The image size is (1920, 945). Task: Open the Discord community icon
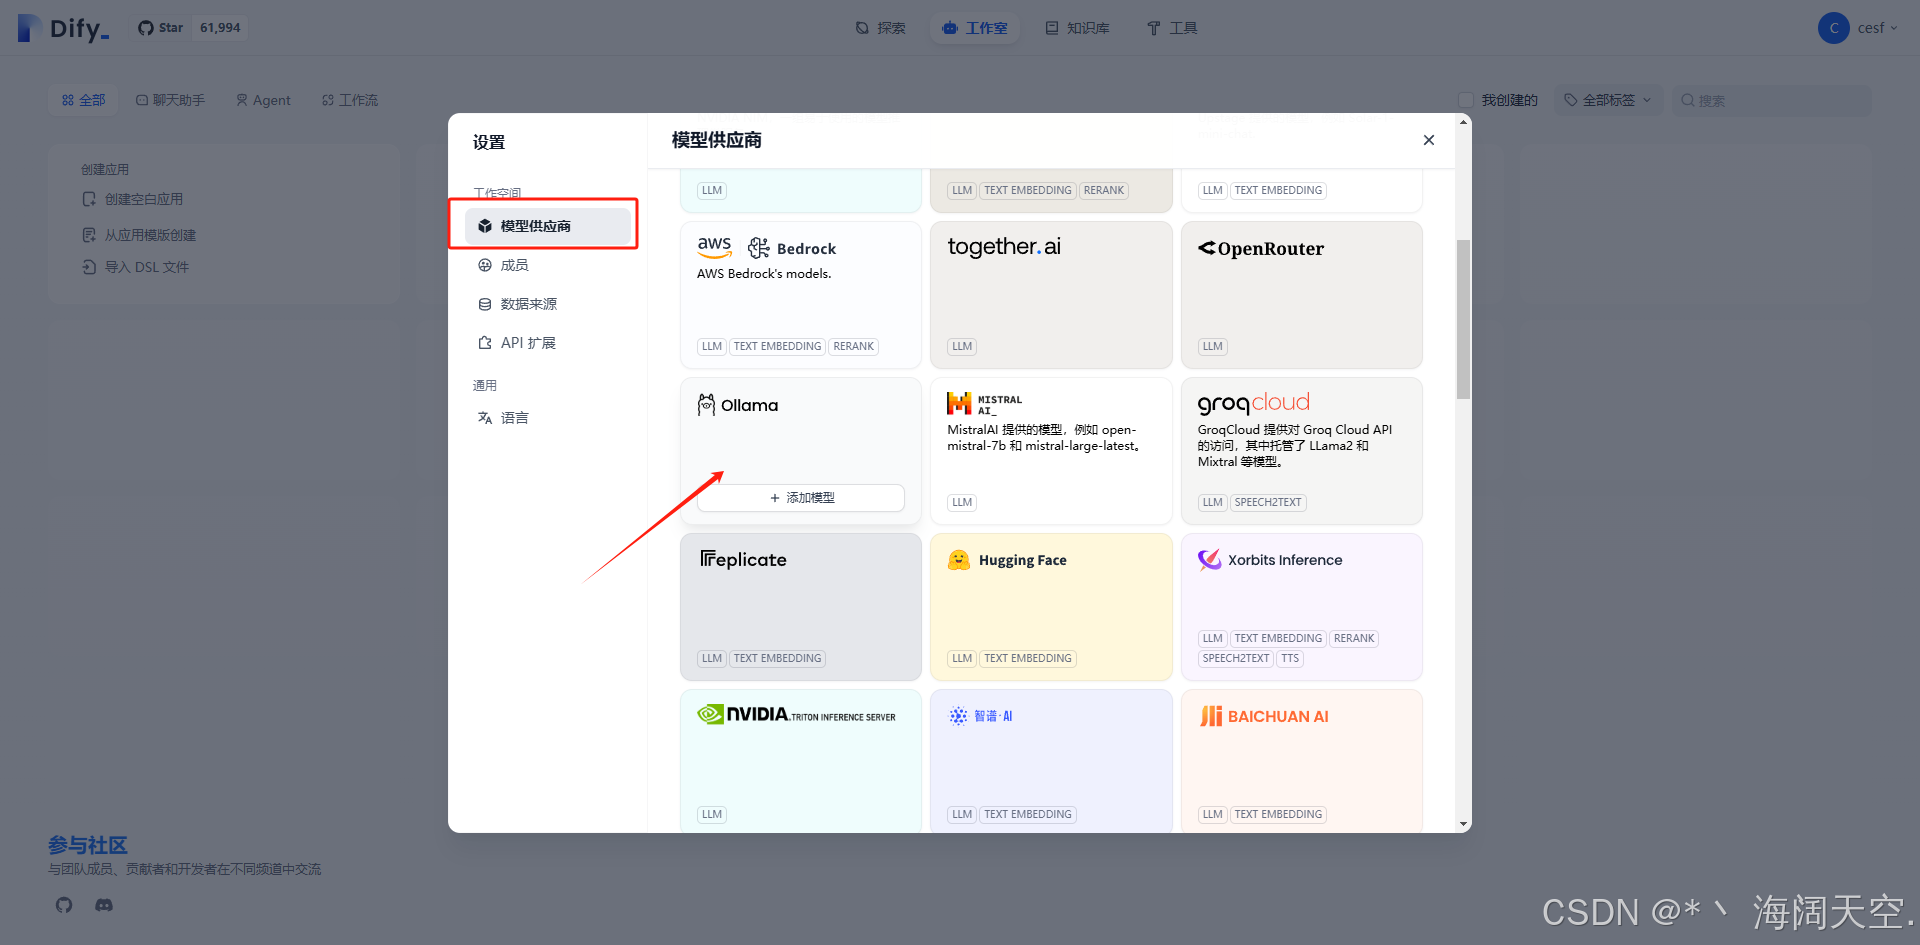104,905
